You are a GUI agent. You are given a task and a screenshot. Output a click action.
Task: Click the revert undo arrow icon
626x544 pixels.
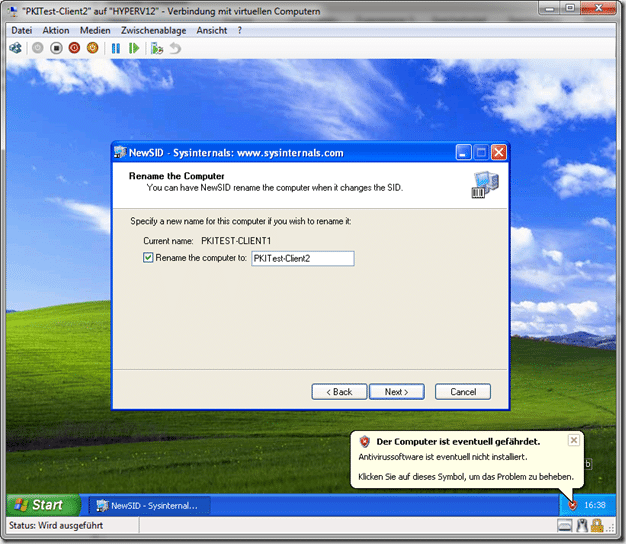[x=175, y=48]
